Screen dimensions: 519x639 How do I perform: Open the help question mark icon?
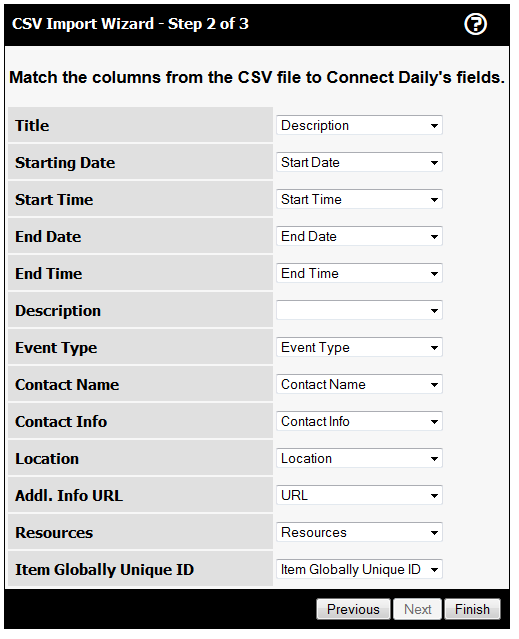tap(475, 24)
